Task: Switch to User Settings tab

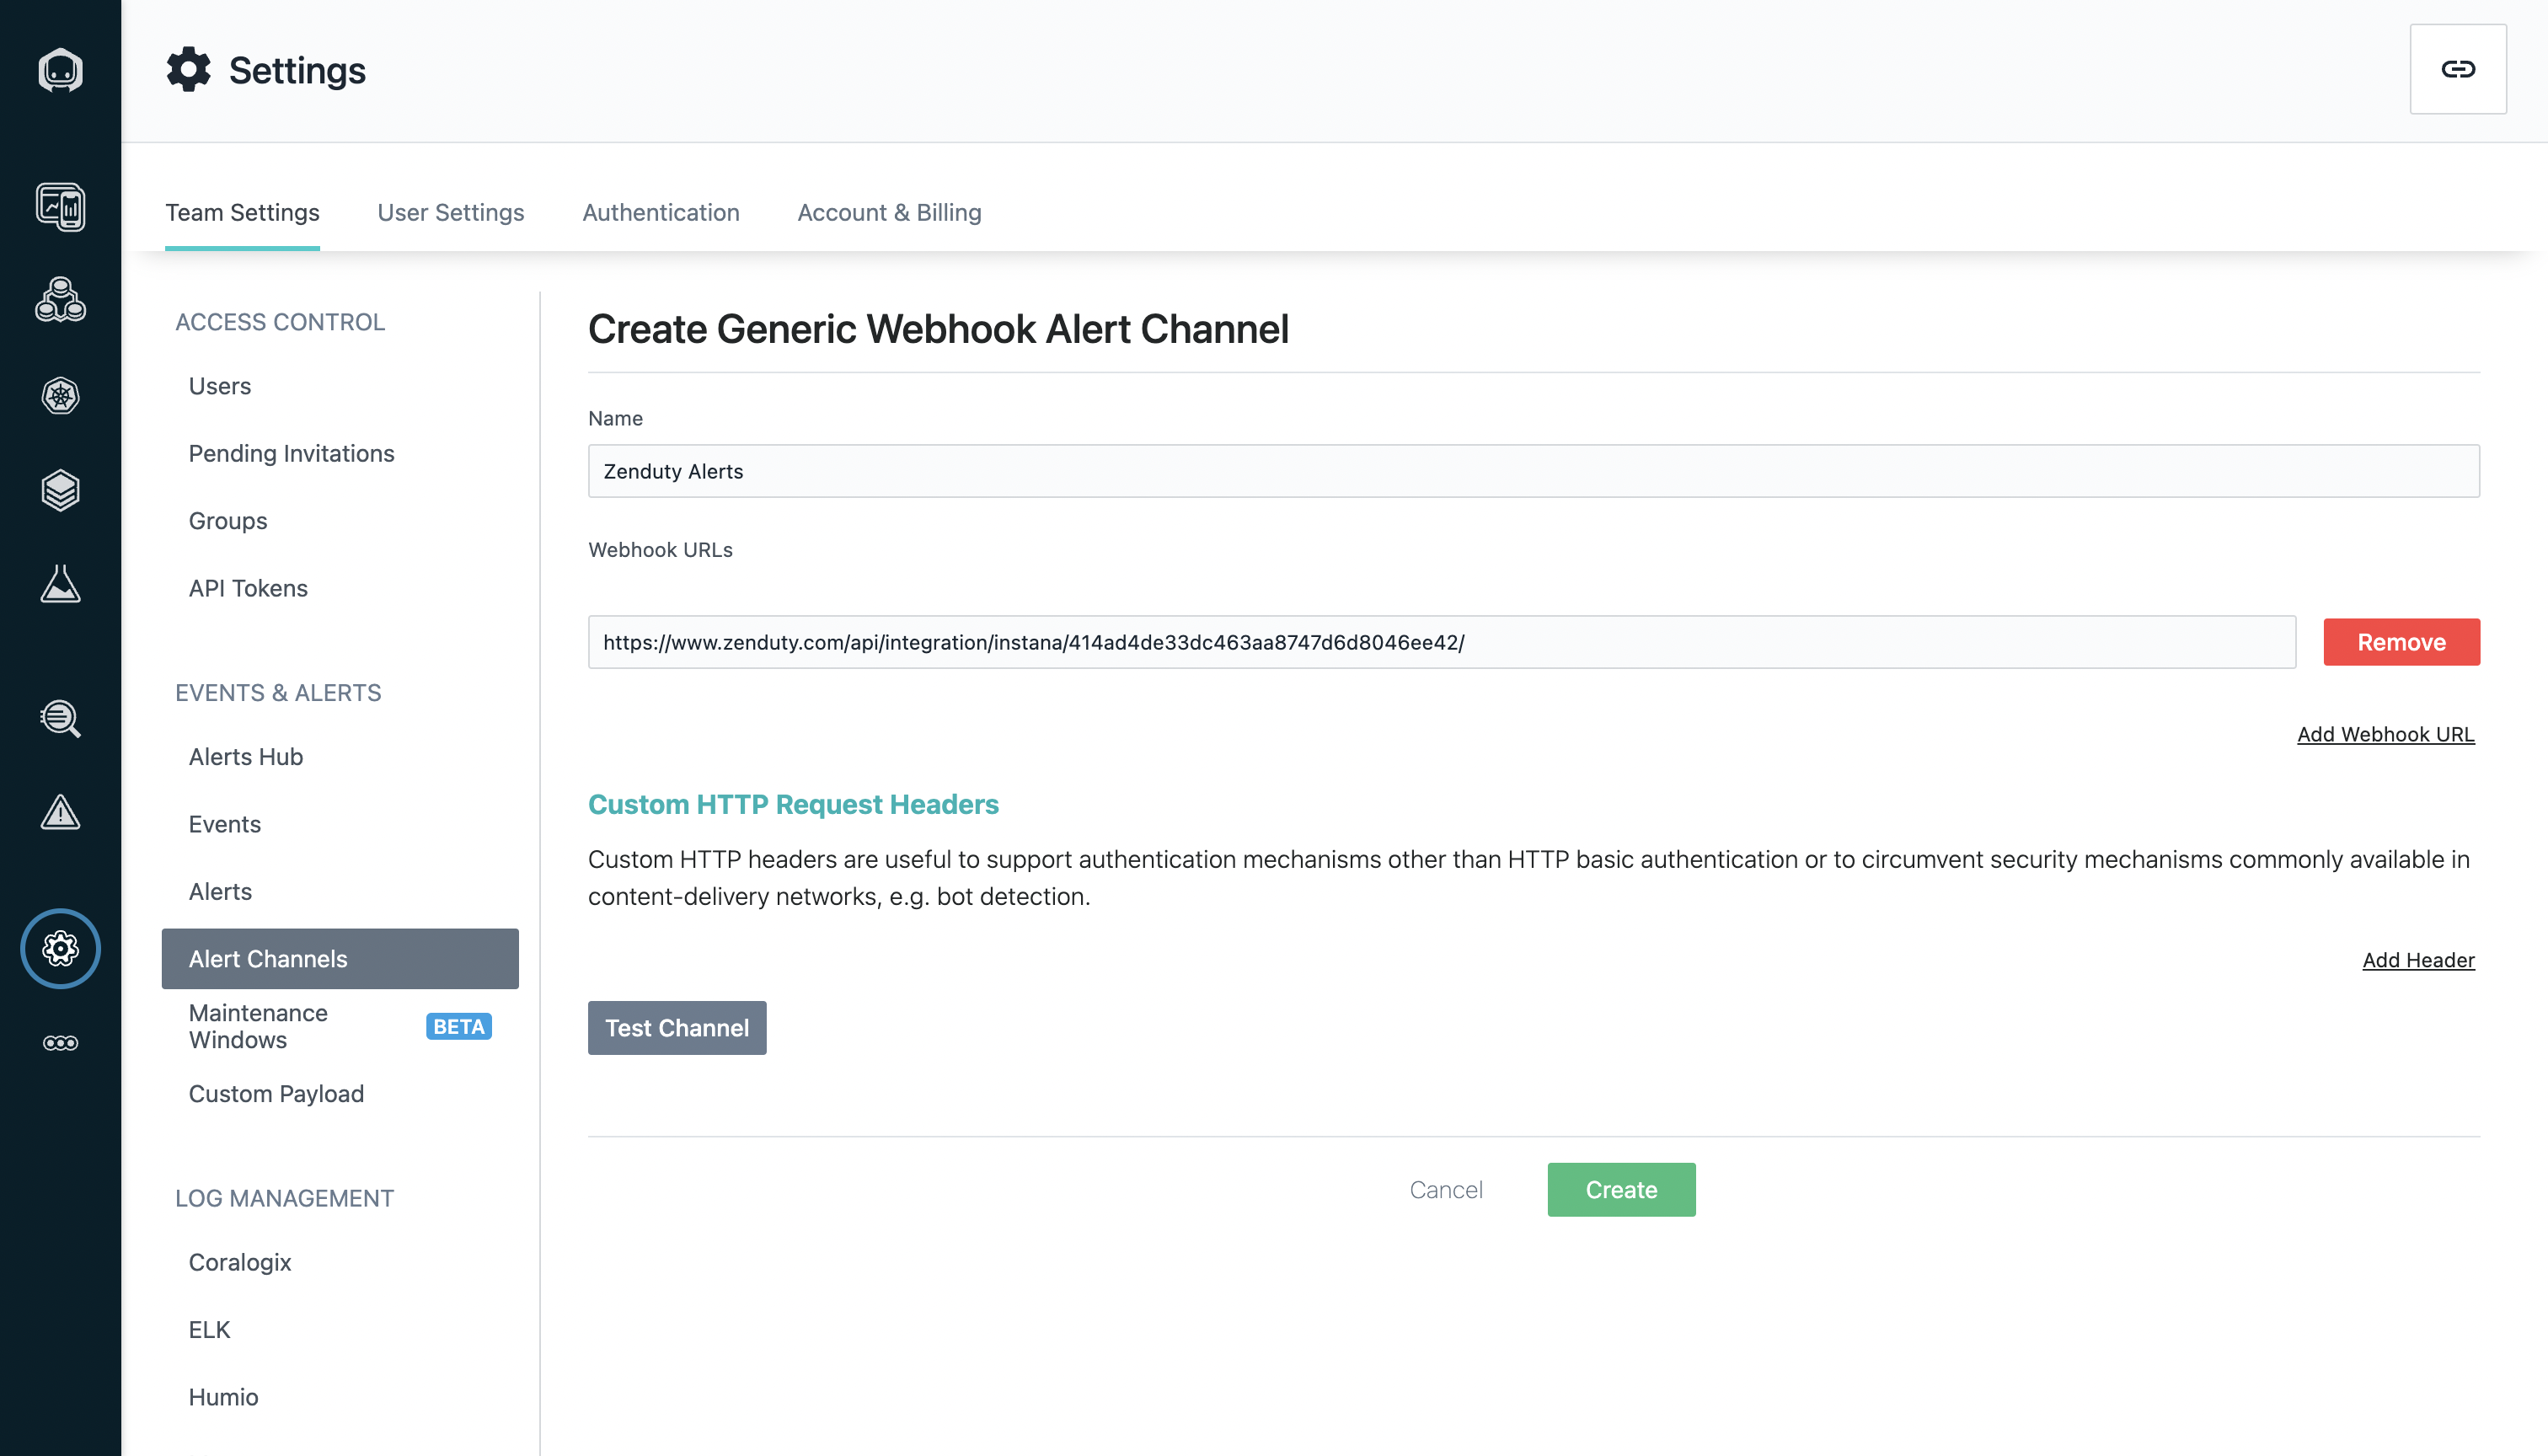Action: coord(450,212)
